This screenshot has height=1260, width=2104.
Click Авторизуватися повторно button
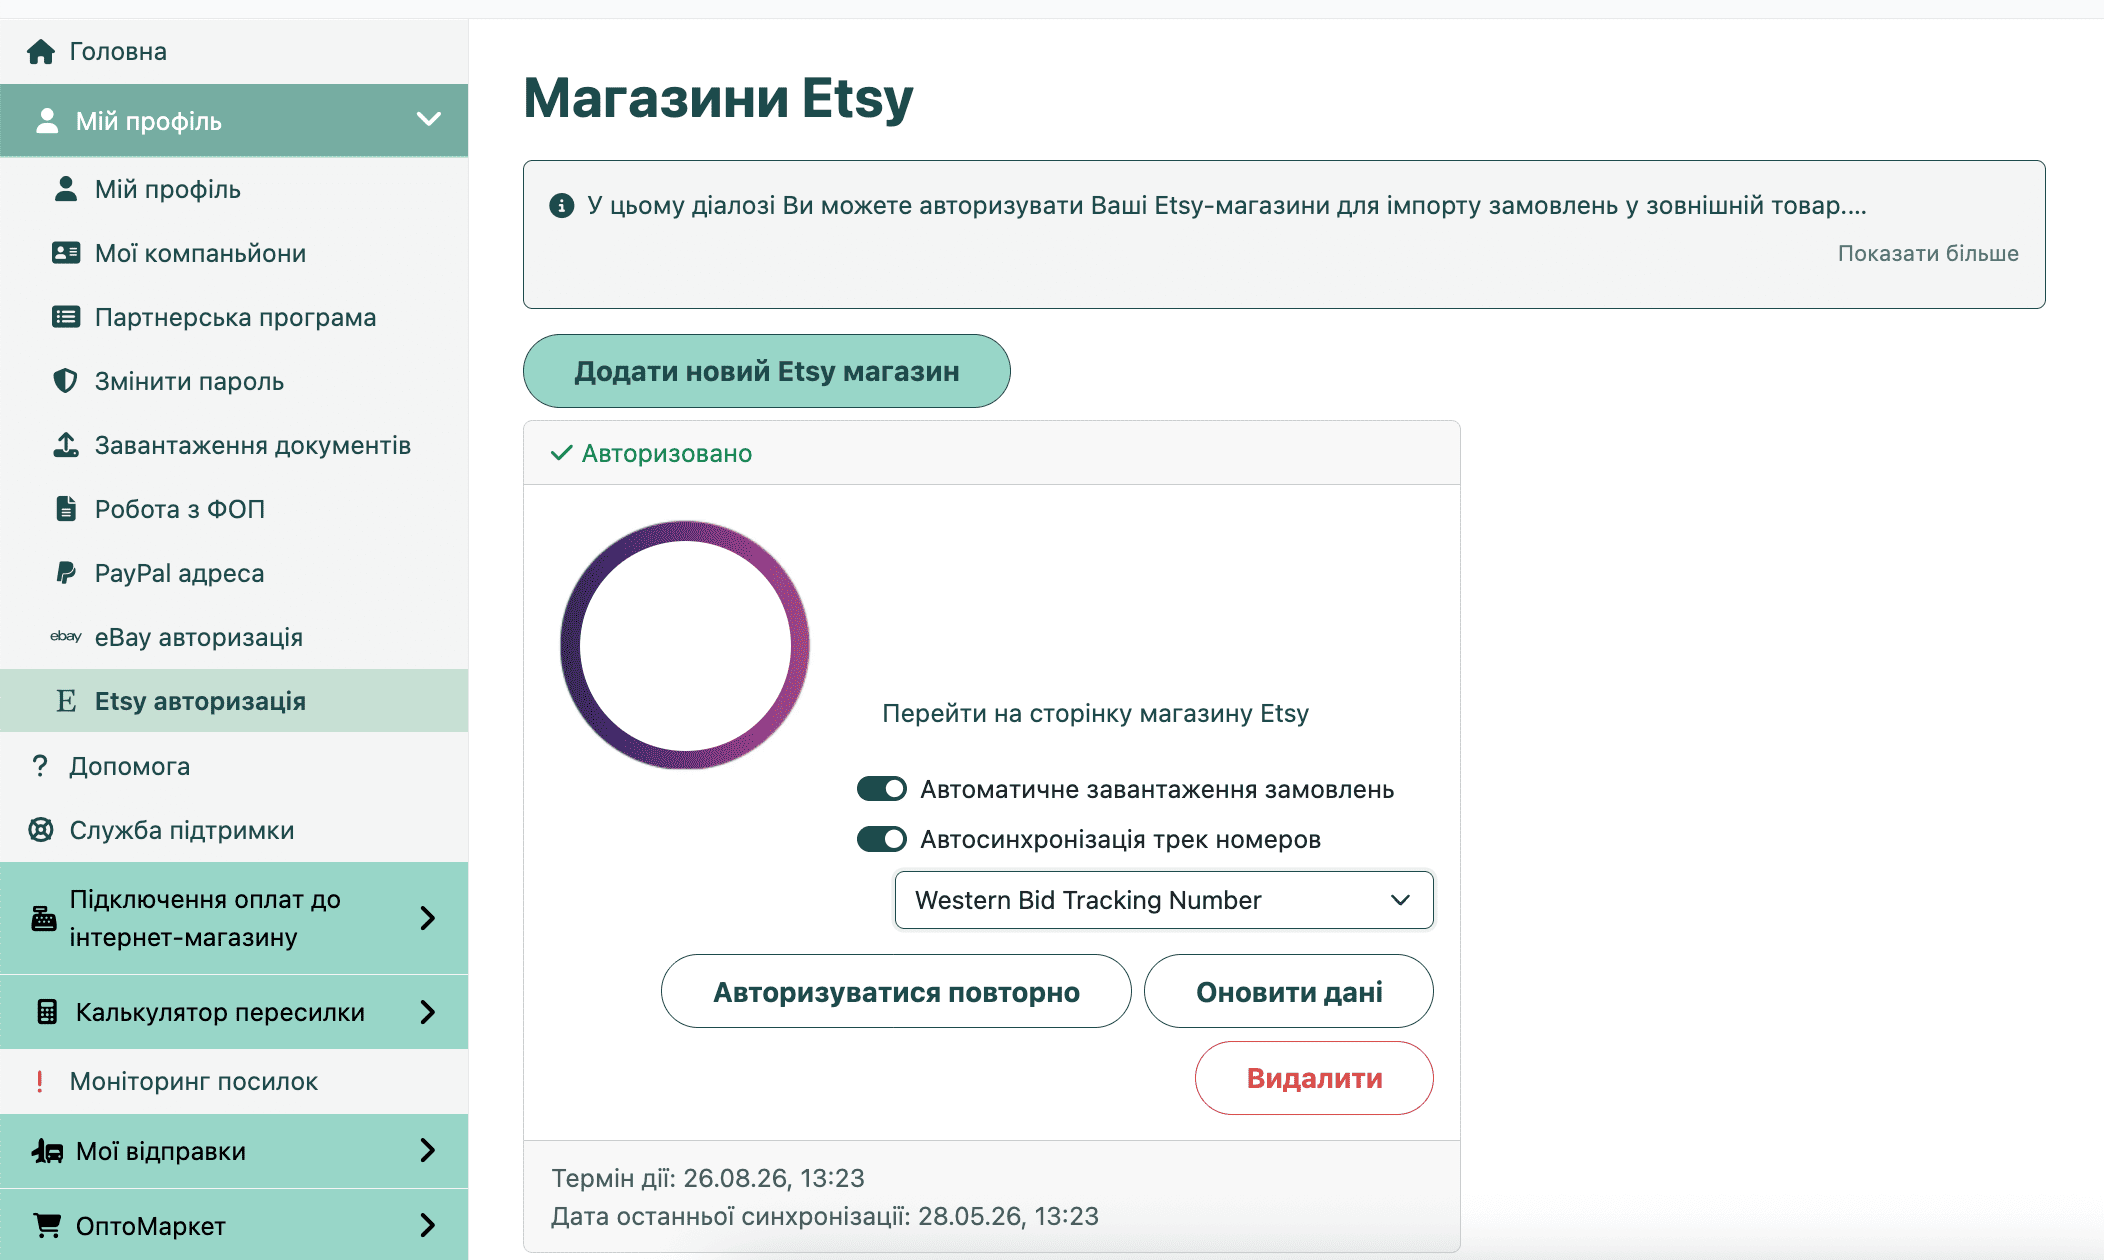[896, 991]
